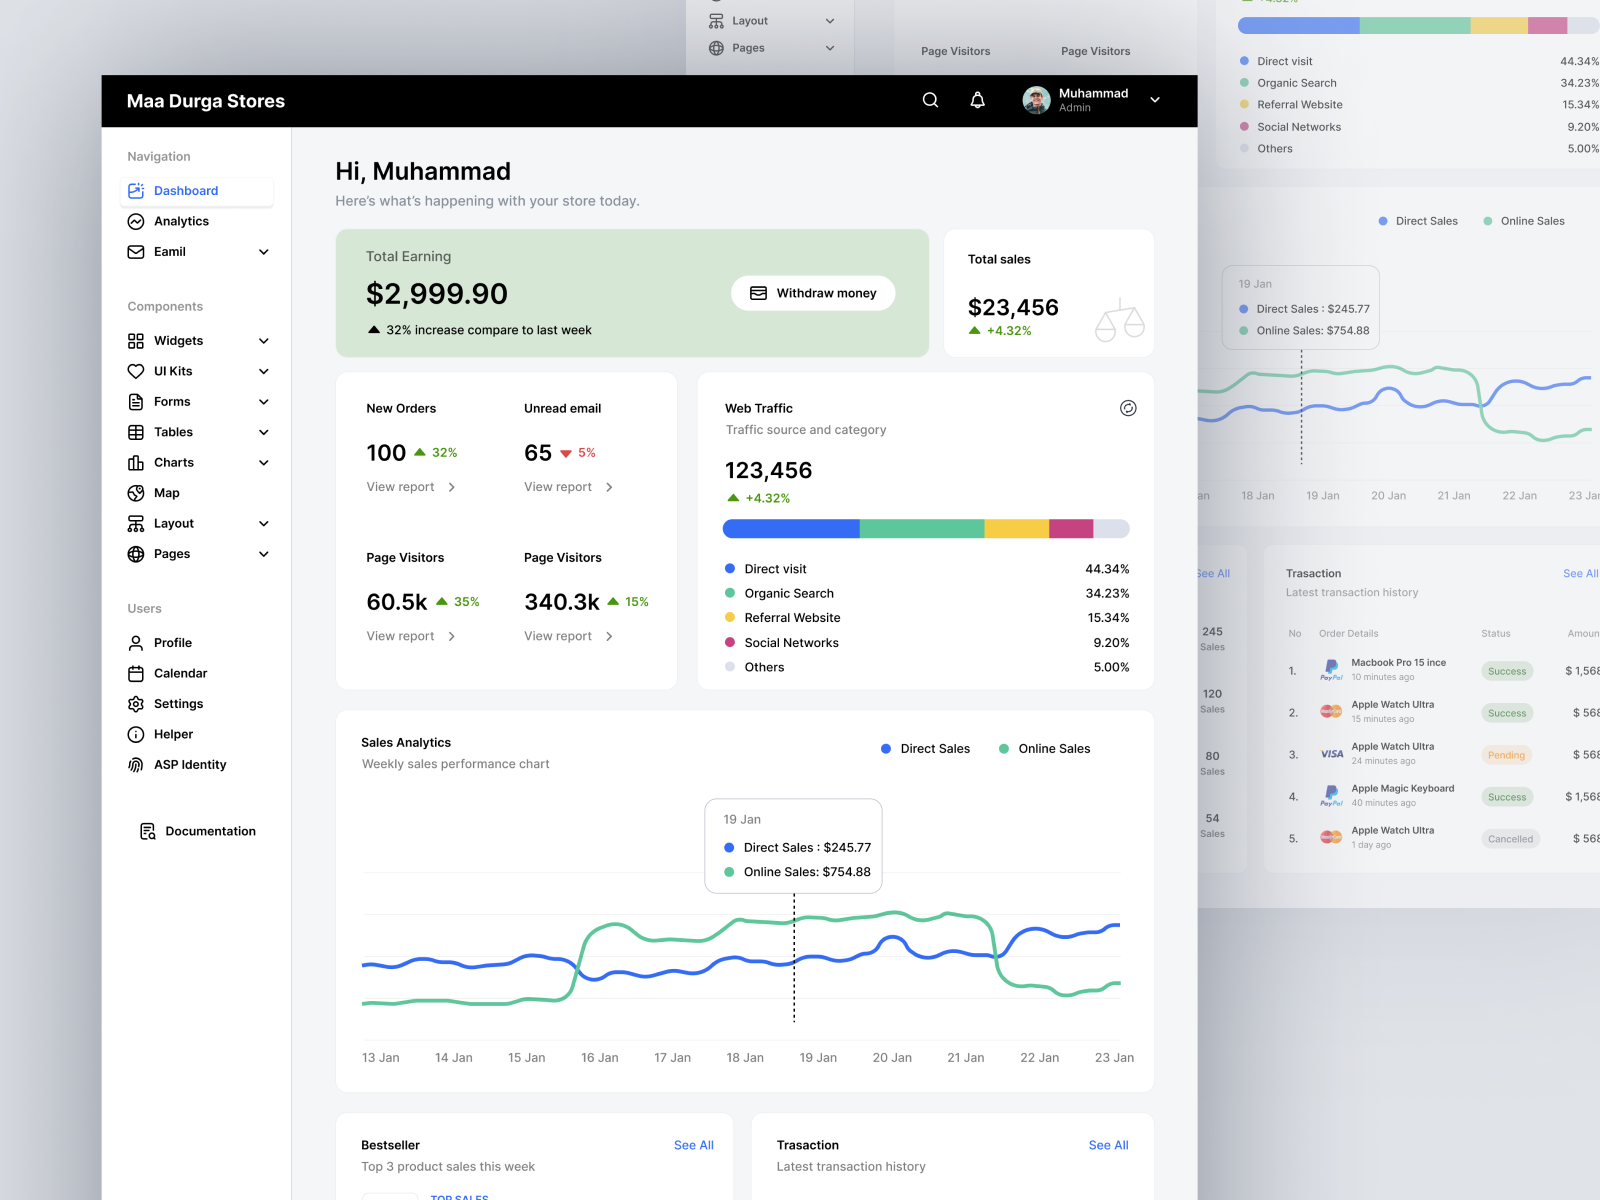Open the search icon in the top bar

[930, 100]
